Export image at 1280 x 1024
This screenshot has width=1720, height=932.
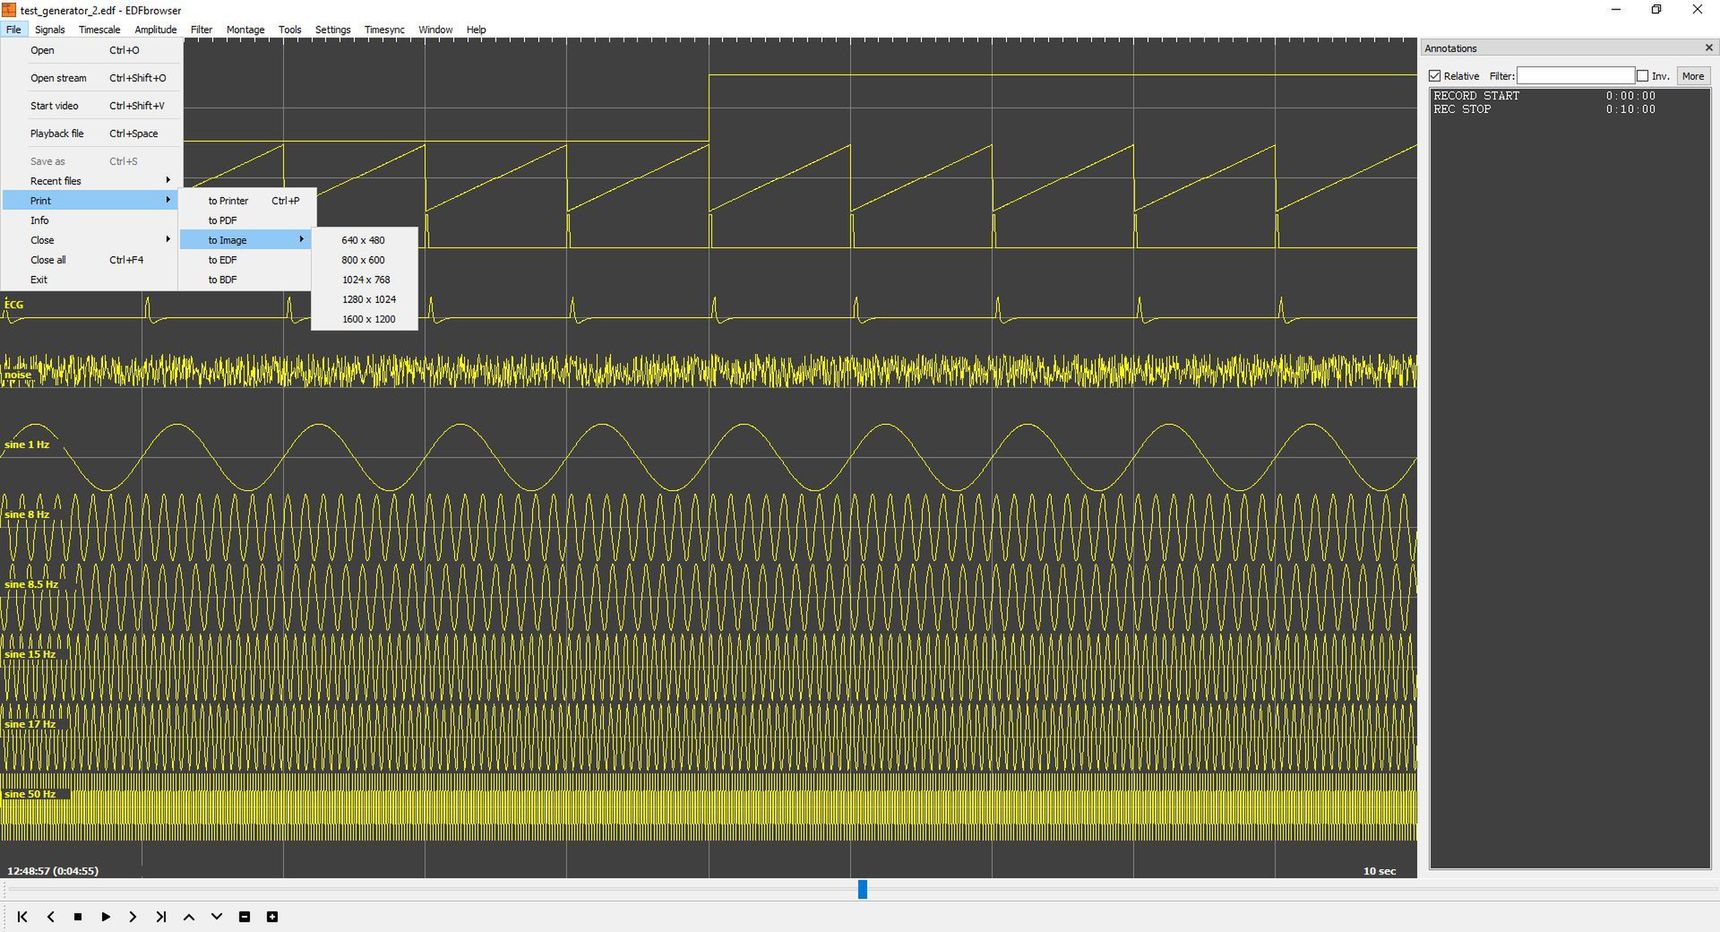click(365, 300)
